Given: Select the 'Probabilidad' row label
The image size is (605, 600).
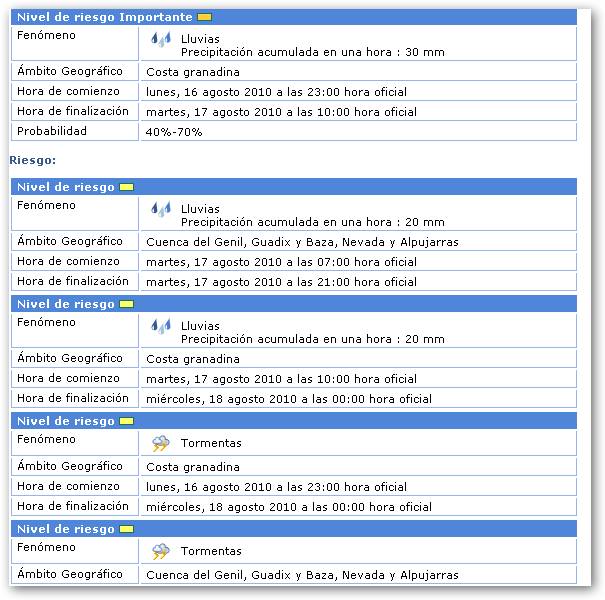Looking at the screenshot, I should coord(52,131).
